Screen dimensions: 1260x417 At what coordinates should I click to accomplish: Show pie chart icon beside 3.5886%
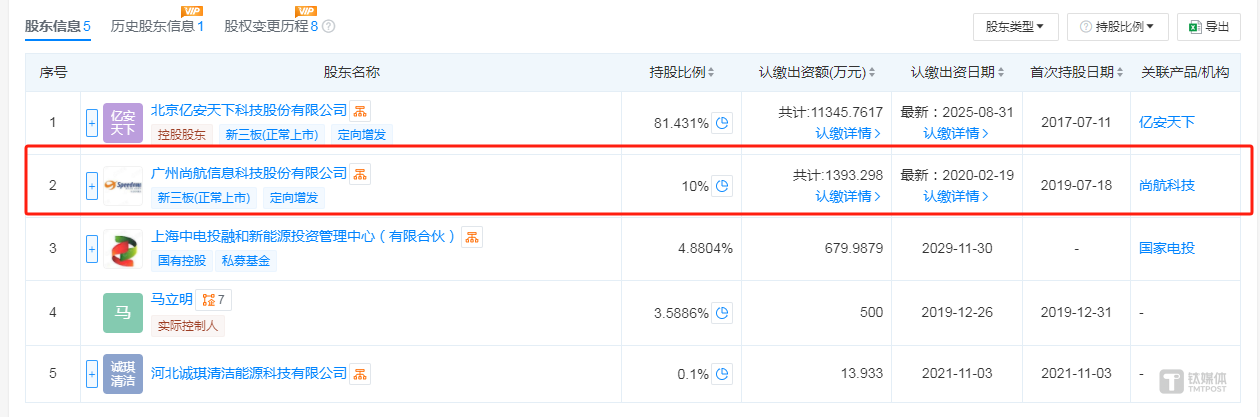[722, 313]
